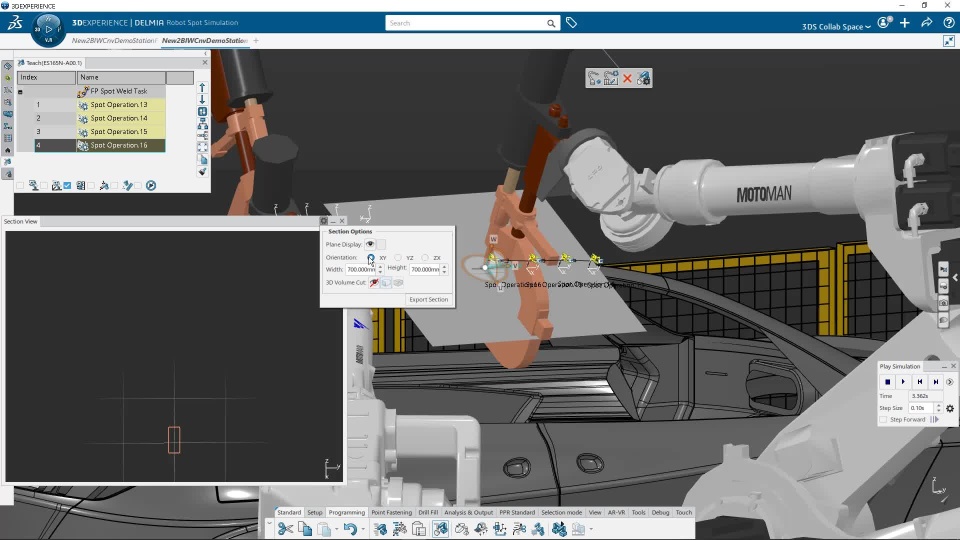
Task: Click the user profile icon in top bar
Action: pyautogui.click(x=883, y=23)
